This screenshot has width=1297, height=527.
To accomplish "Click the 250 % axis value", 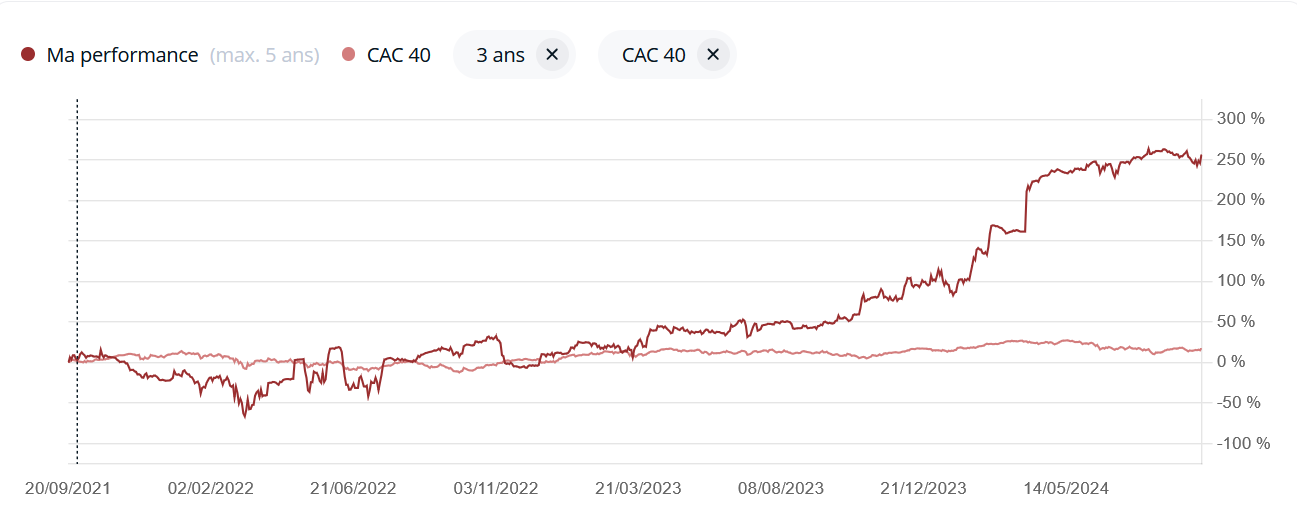I will [x=1240, y=159].
